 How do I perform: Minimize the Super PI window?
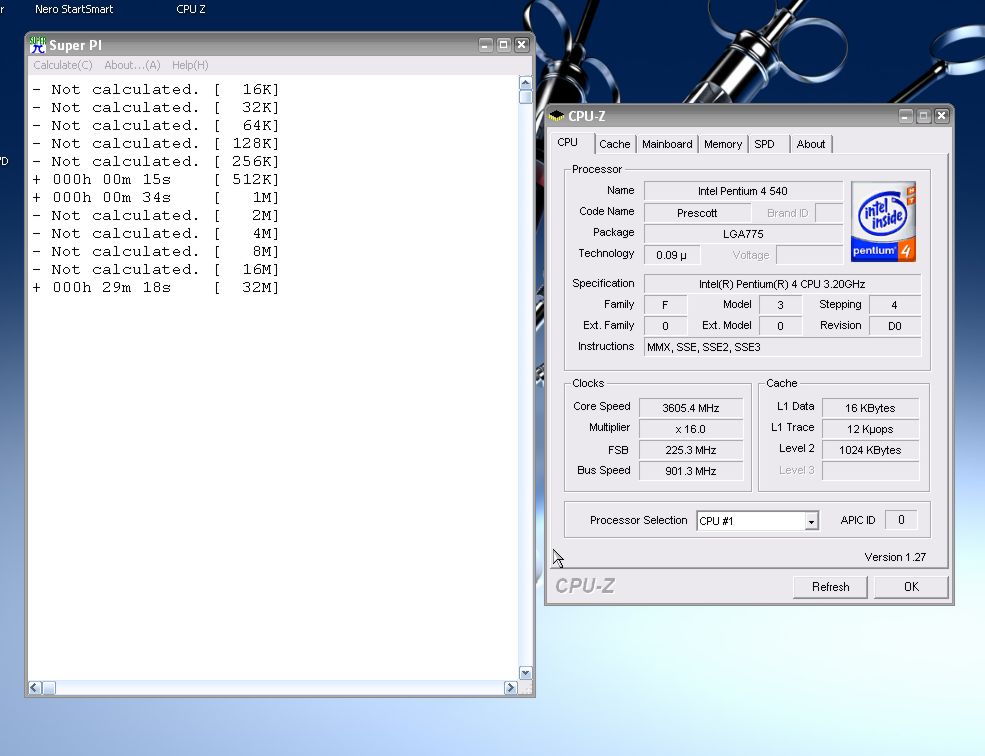(485, 45)
